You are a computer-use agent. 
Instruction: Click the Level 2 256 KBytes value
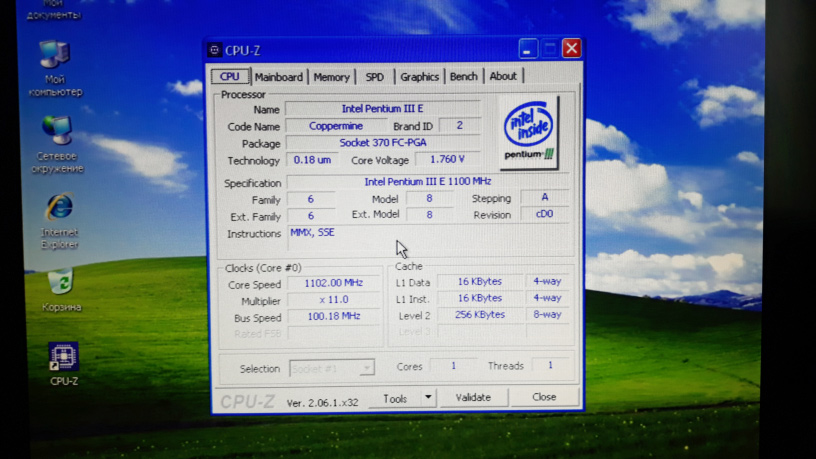click(x=480, y=315)
